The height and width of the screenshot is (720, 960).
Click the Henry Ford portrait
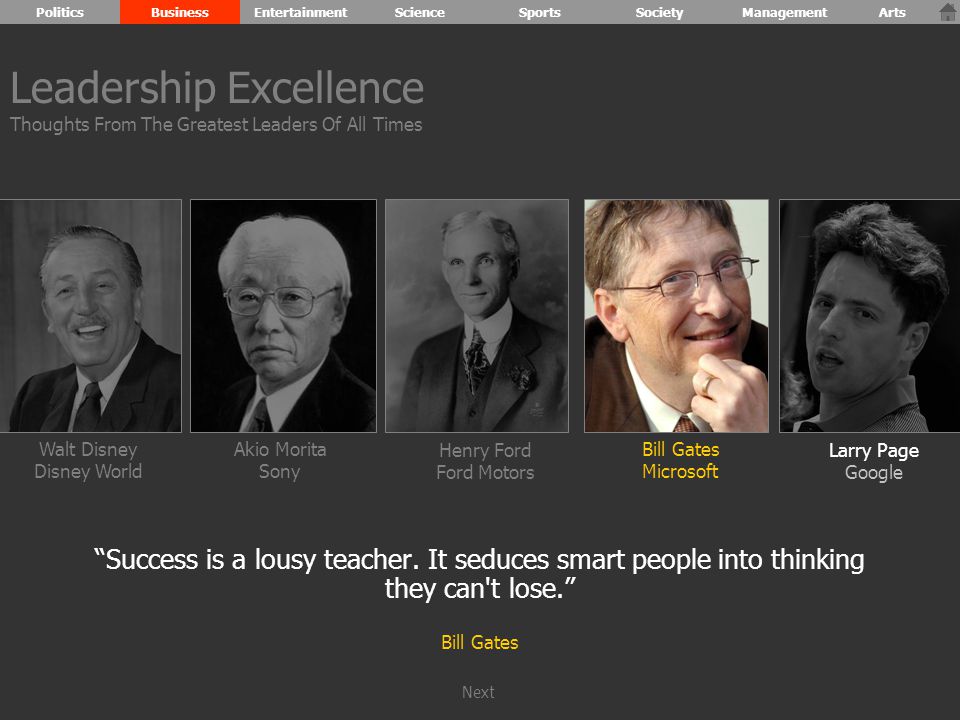(x=477, y=316)
